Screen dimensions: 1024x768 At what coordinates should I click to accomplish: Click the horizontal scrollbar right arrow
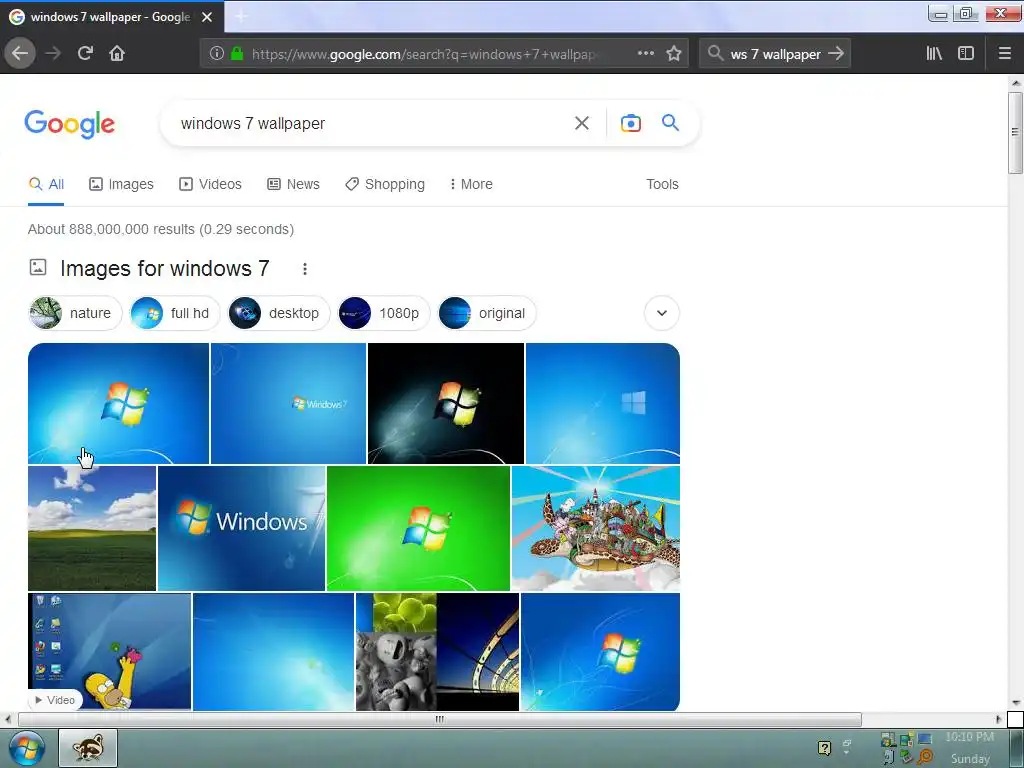(998, 719)
